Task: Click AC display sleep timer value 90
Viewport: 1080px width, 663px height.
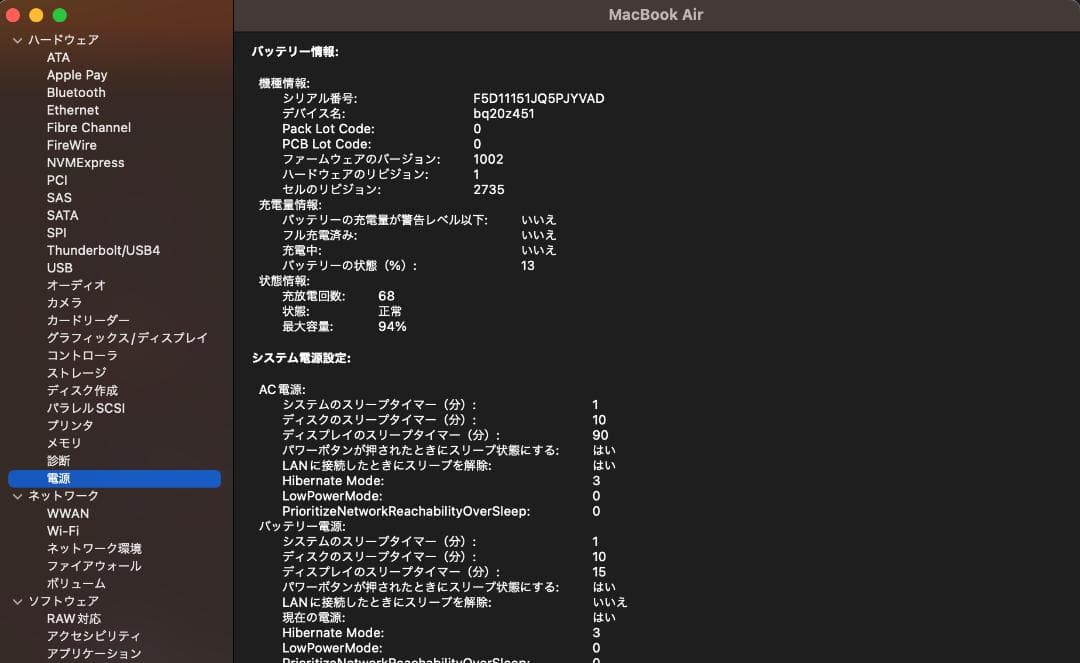Action: pos(600,435)
